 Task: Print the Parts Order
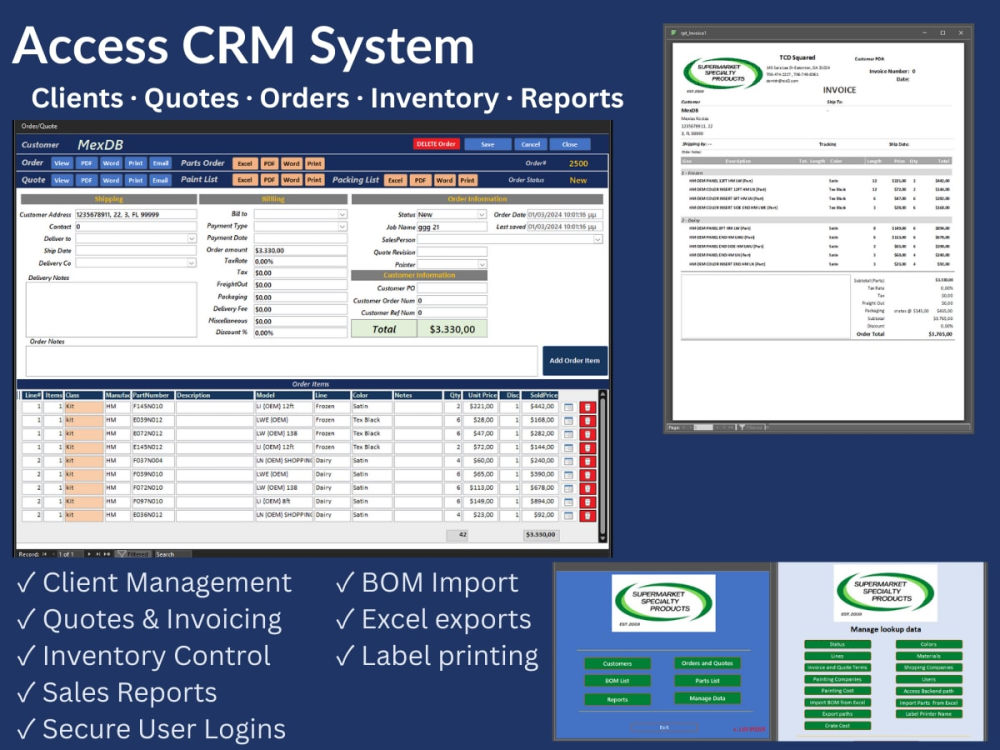[314, 164]
